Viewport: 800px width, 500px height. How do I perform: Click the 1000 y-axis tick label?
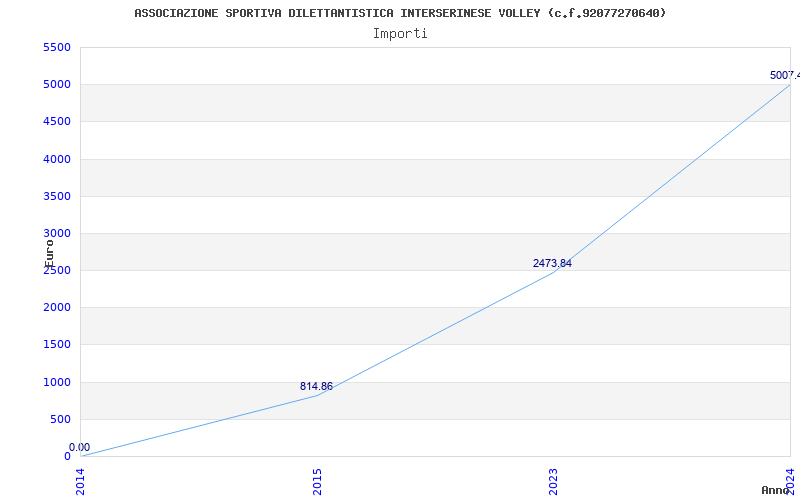[57, 382]
